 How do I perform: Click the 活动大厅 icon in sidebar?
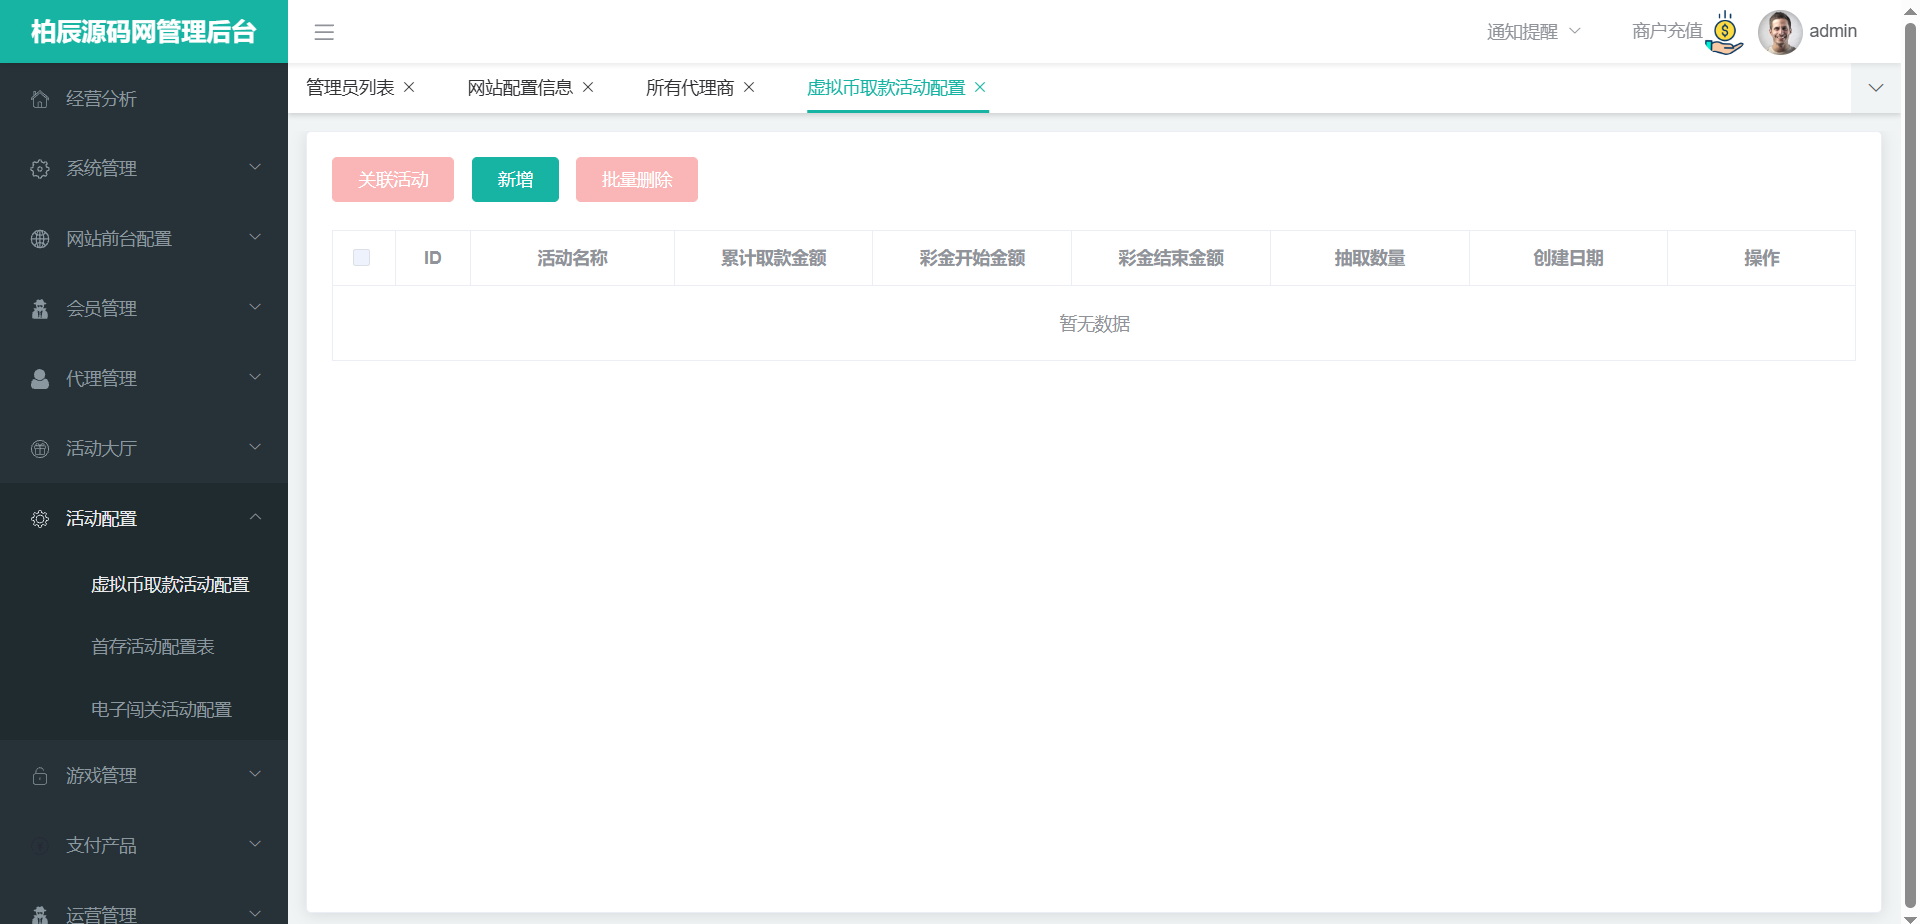tap(40, 449)
